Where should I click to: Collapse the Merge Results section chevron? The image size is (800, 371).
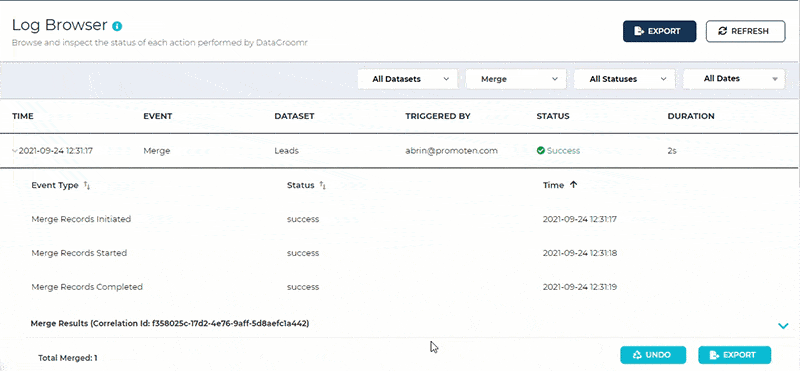pyautogui.click(x=783, y=325)
